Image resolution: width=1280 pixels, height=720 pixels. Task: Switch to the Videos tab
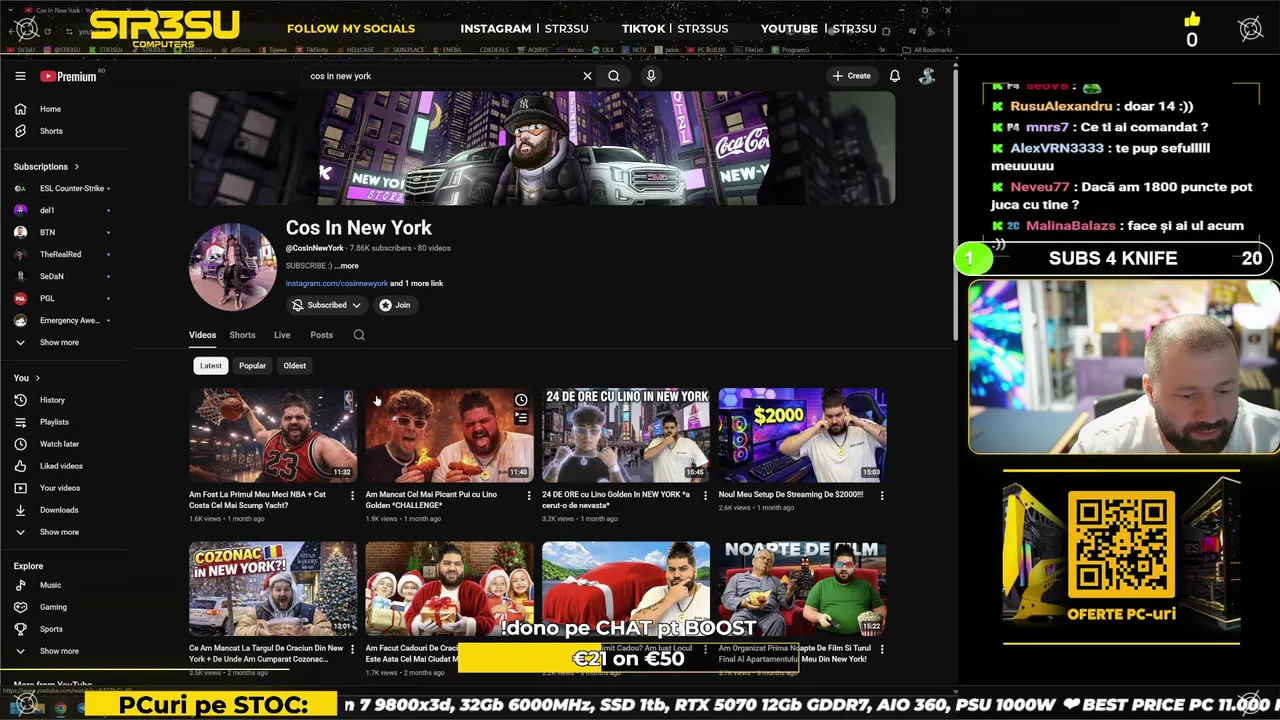tap(202, 335)
